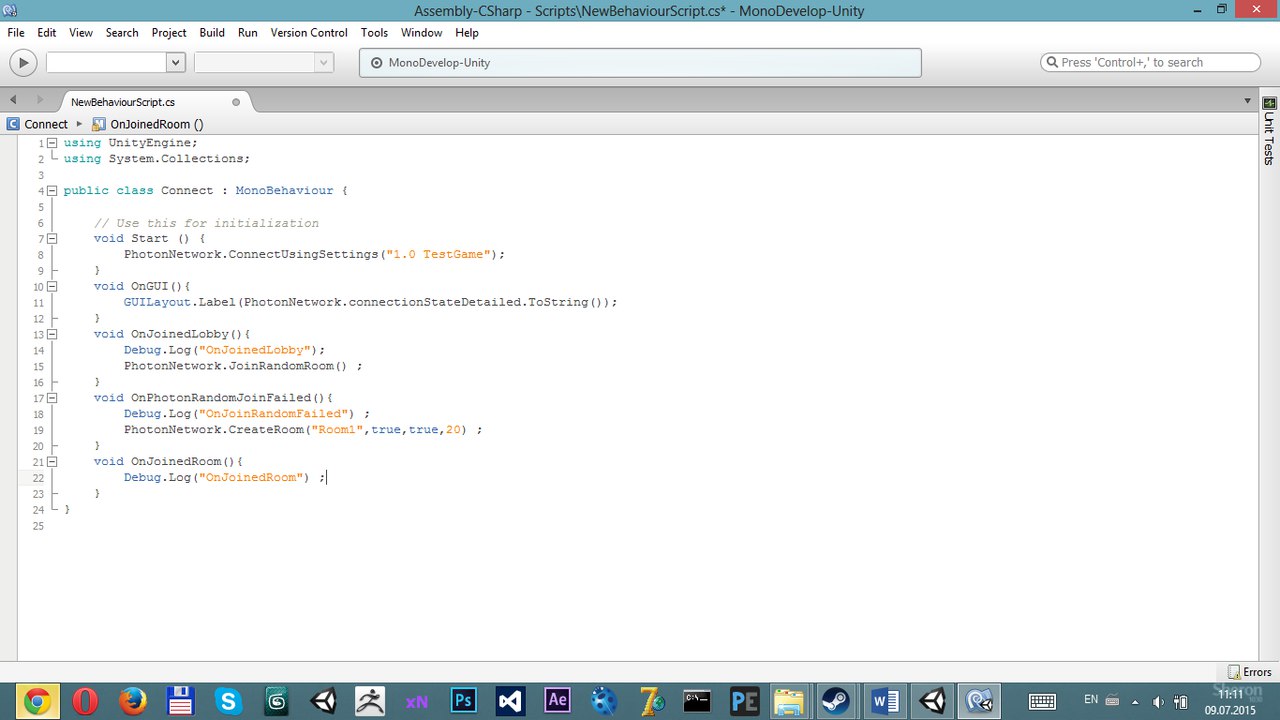
Task: Click the '7' globe icon in the taskbar
Action: click(x=651, y=701)
